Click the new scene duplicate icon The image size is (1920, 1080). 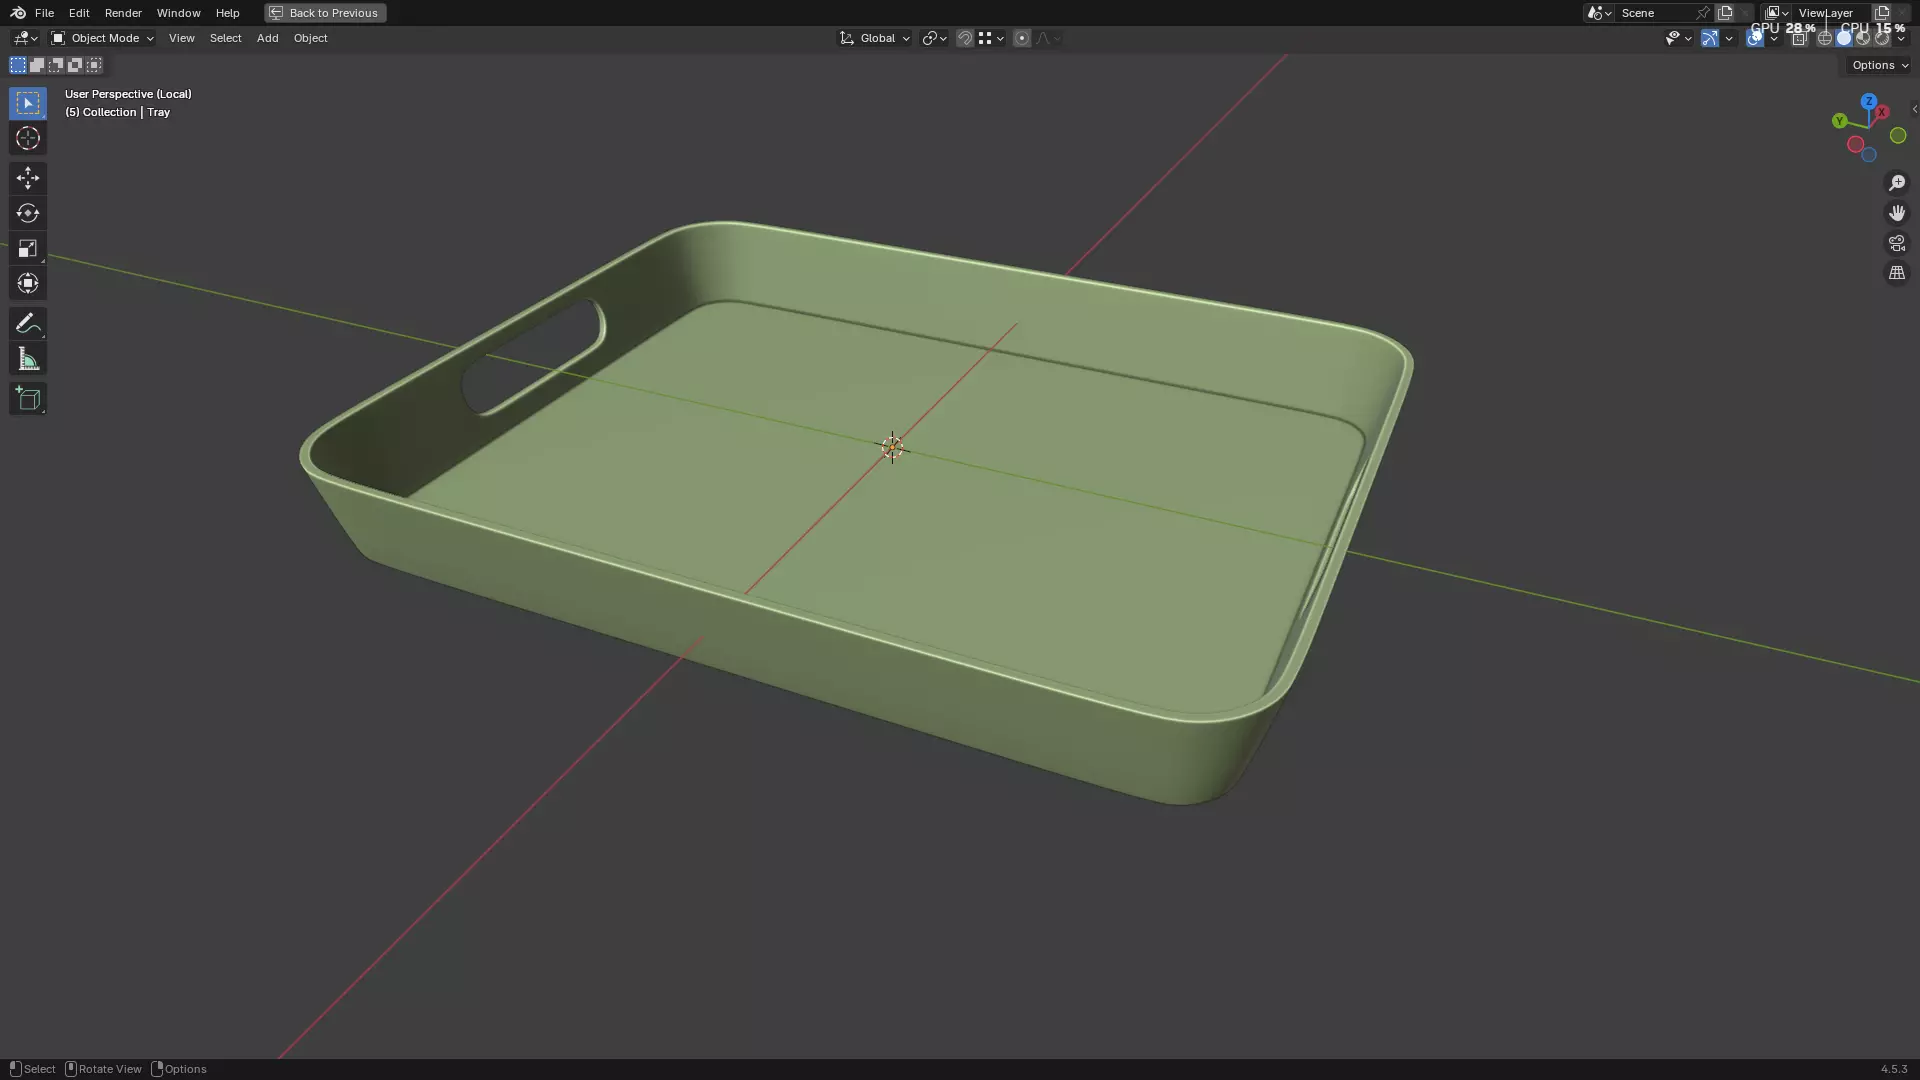(1725, 13)
